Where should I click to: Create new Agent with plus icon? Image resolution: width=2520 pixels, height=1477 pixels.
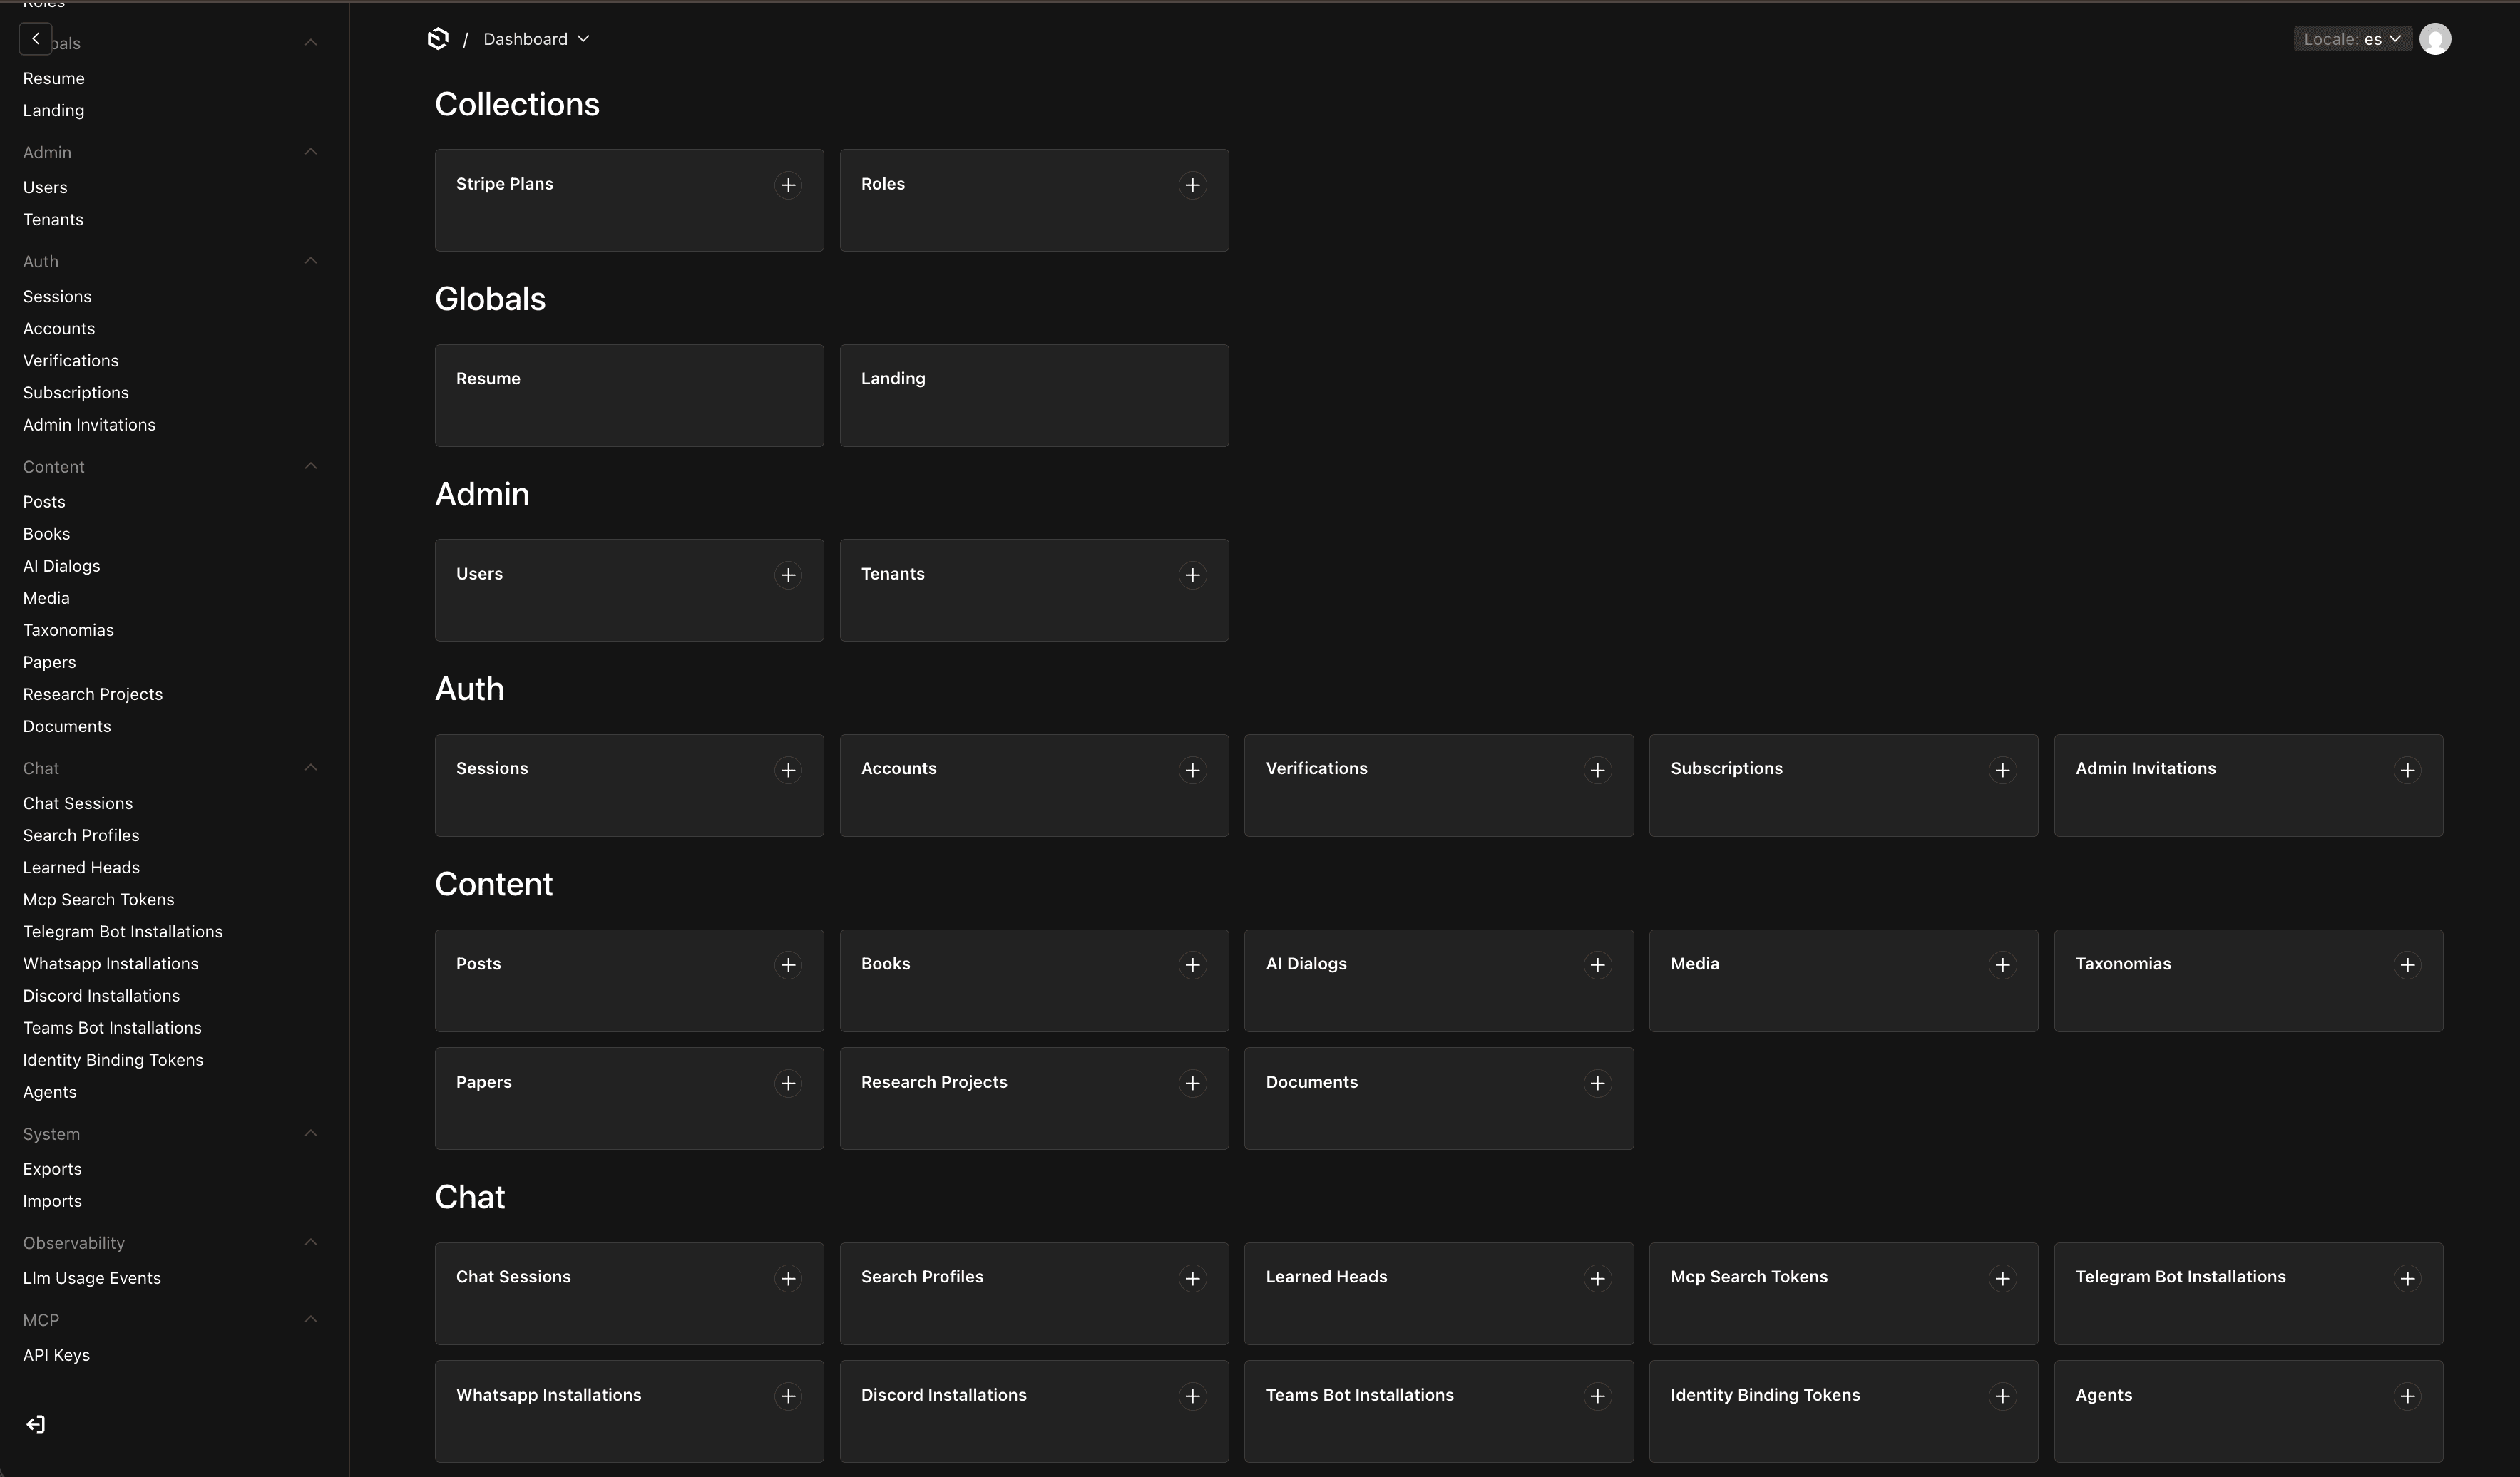[x=2407, y=1396]
